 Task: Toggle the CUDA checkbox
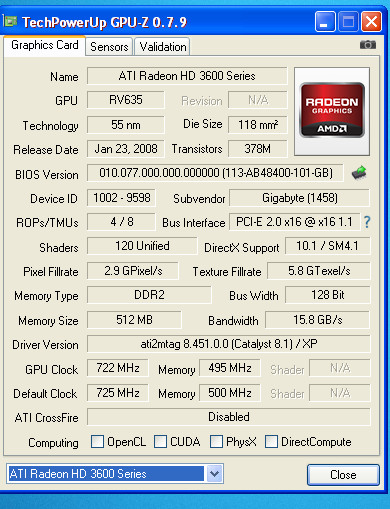[x=160, y=442]
